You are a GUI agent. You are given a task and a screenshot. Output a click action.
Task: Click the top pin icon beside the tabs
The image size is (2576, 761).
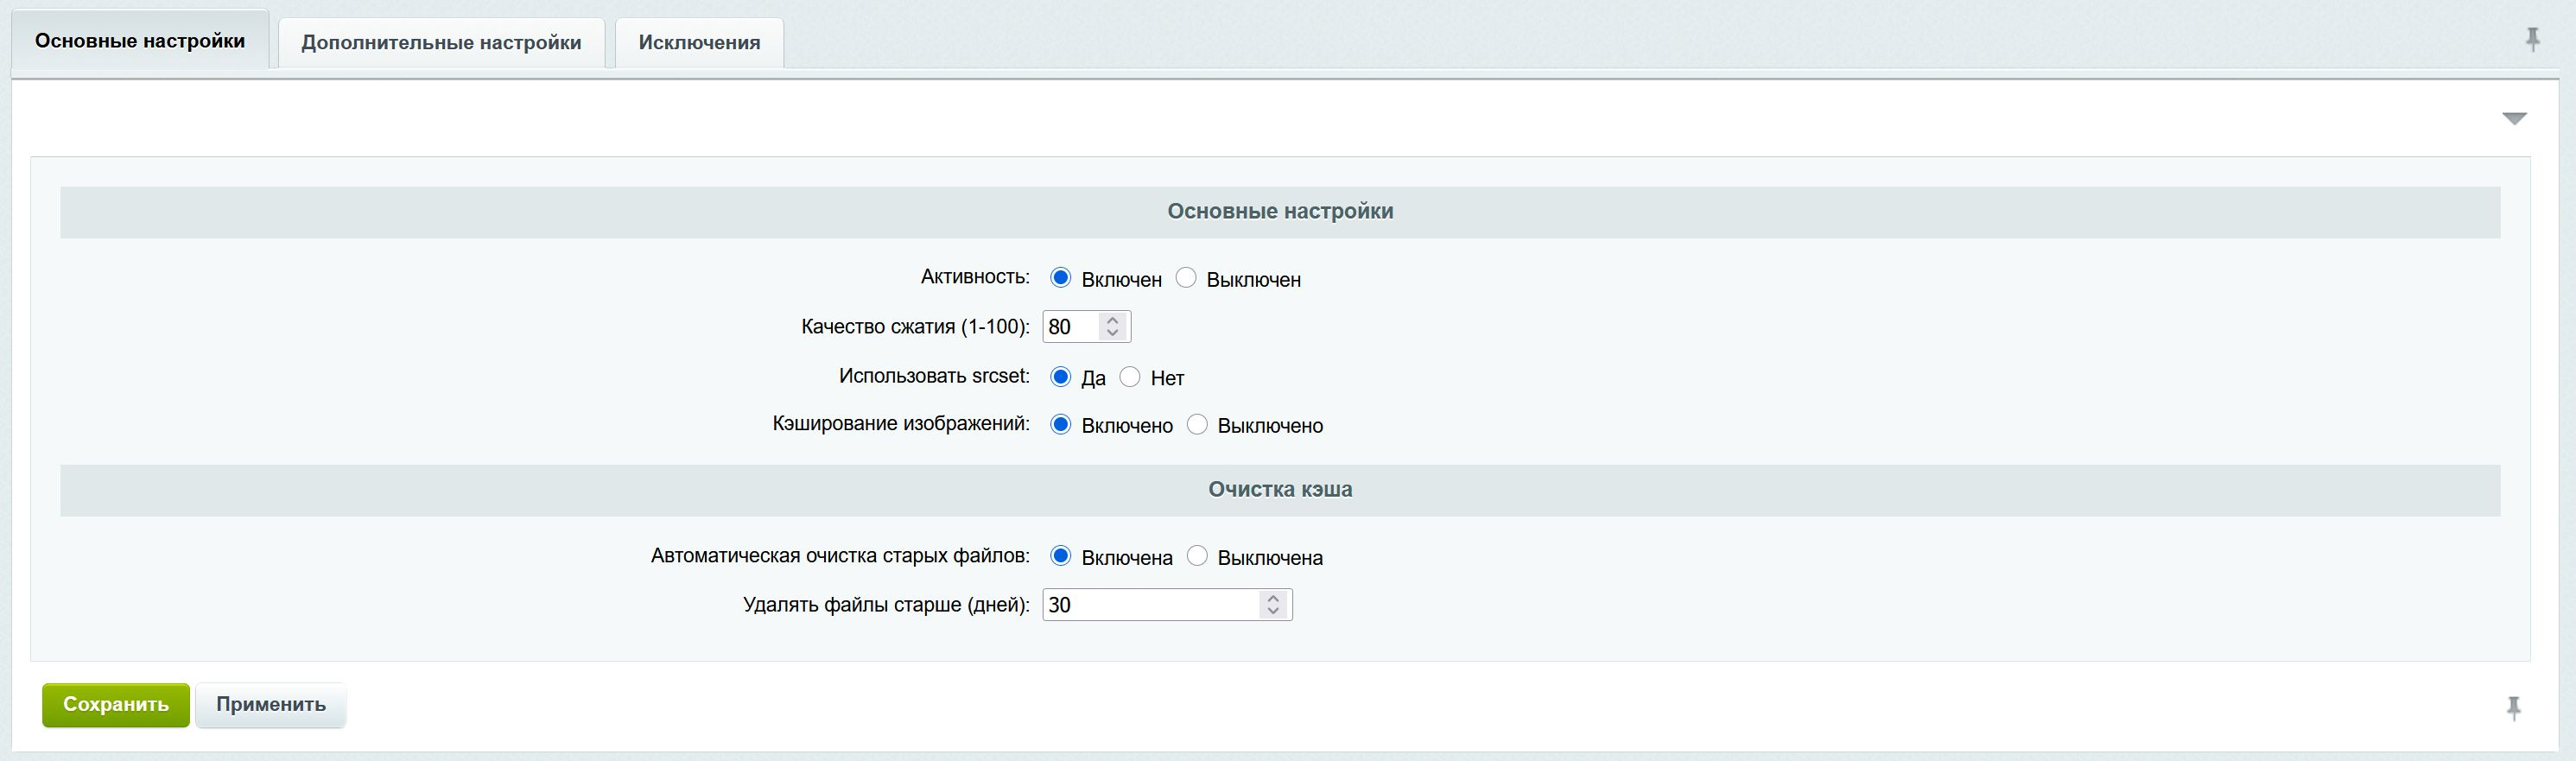pos(2532,40)
